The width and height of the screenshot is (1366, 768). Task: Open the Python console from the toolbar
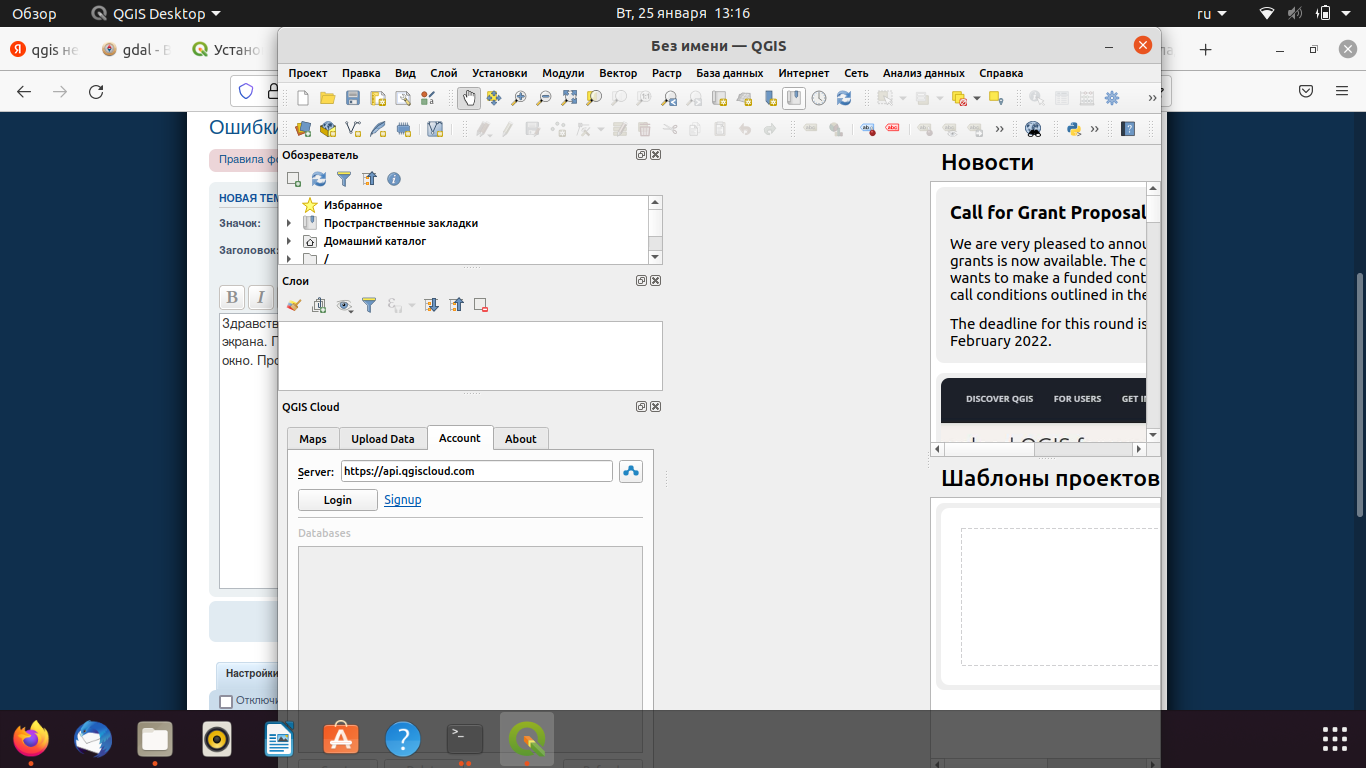pyautogui.click(x=1074, y=129)
